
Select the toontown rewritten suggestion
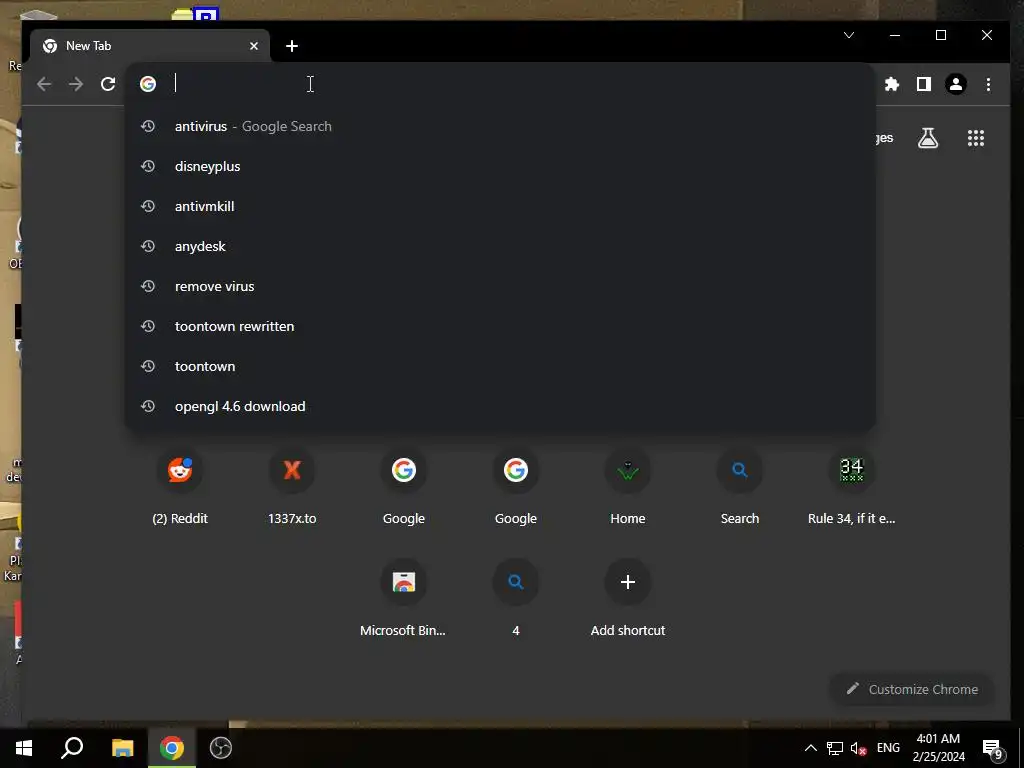click(x=500, y=326)
